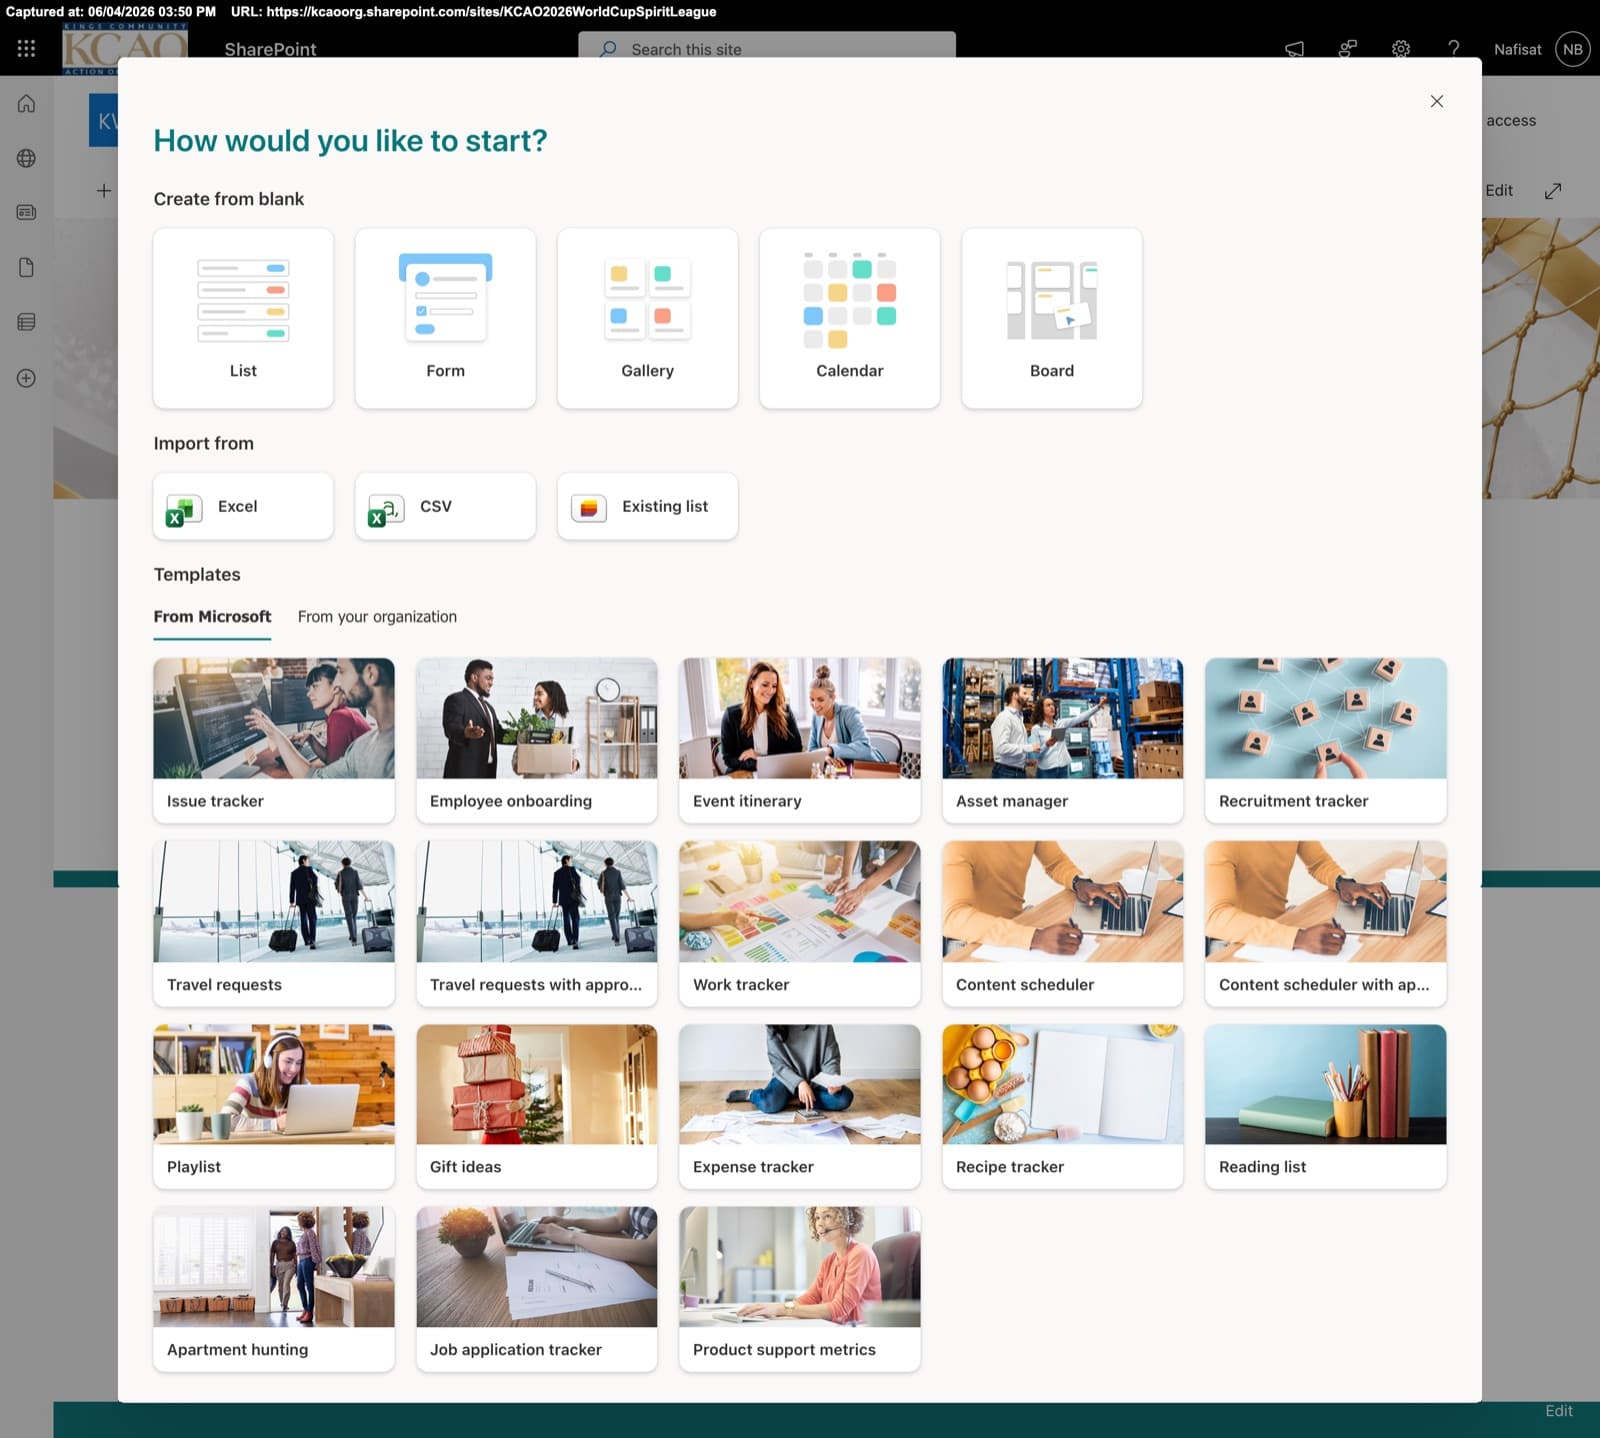This screenshot has width=1600, height=1438.
Task: Open the NB account avatar
Action: click(1573, 49)
